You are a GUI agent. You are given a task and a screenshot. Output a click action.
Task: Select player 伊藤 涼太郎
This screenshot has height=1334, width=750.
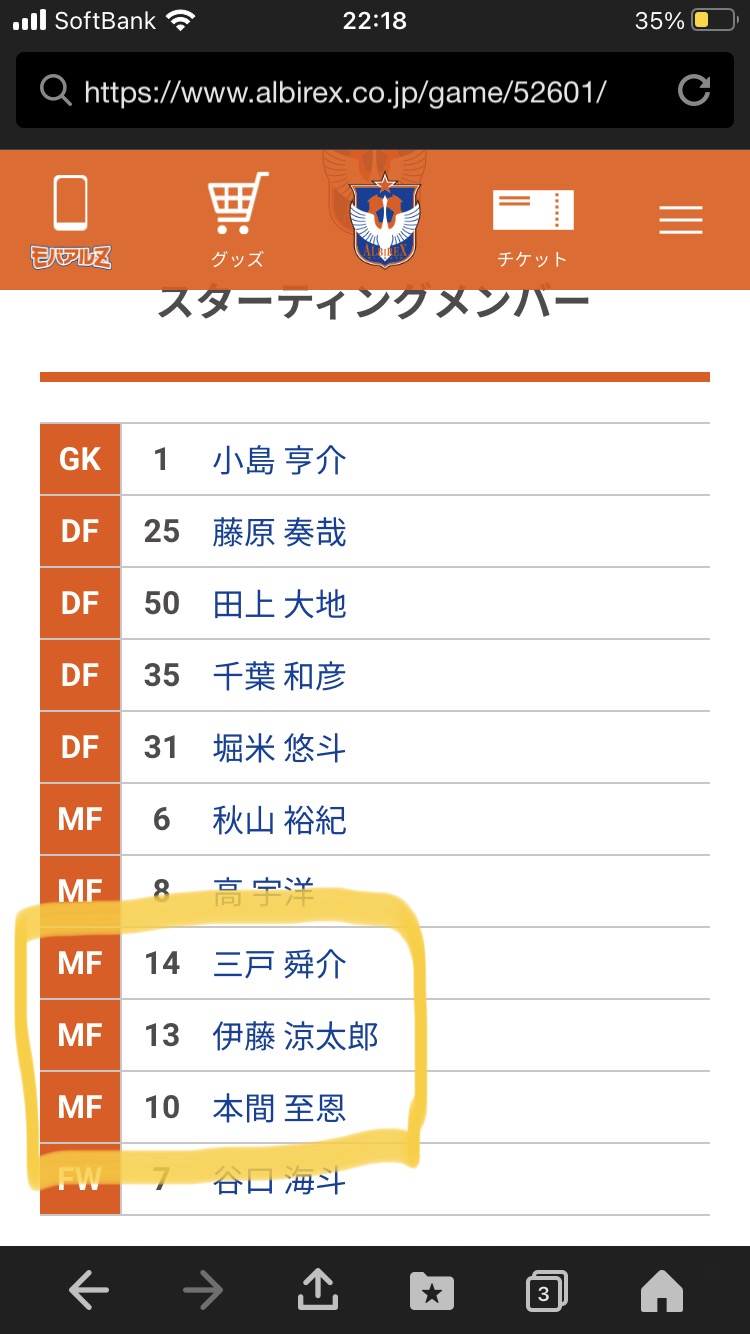295,1036
